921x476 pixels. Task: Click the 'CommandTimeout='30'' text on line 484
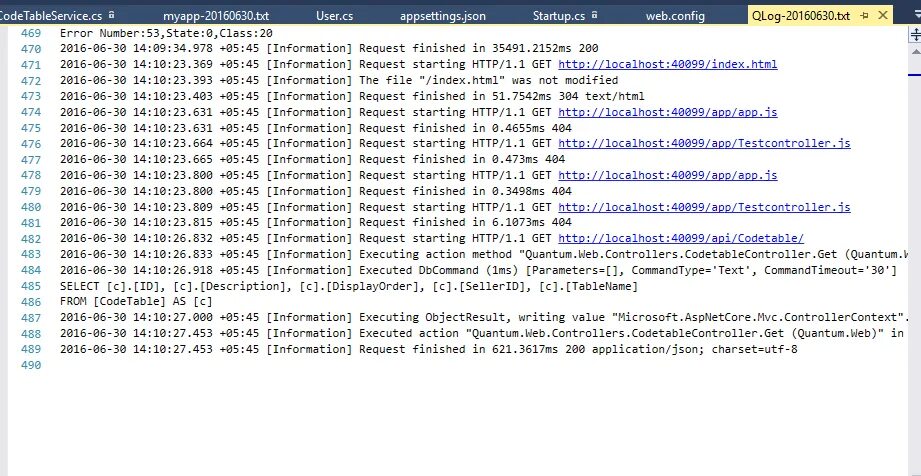[830, 270]
